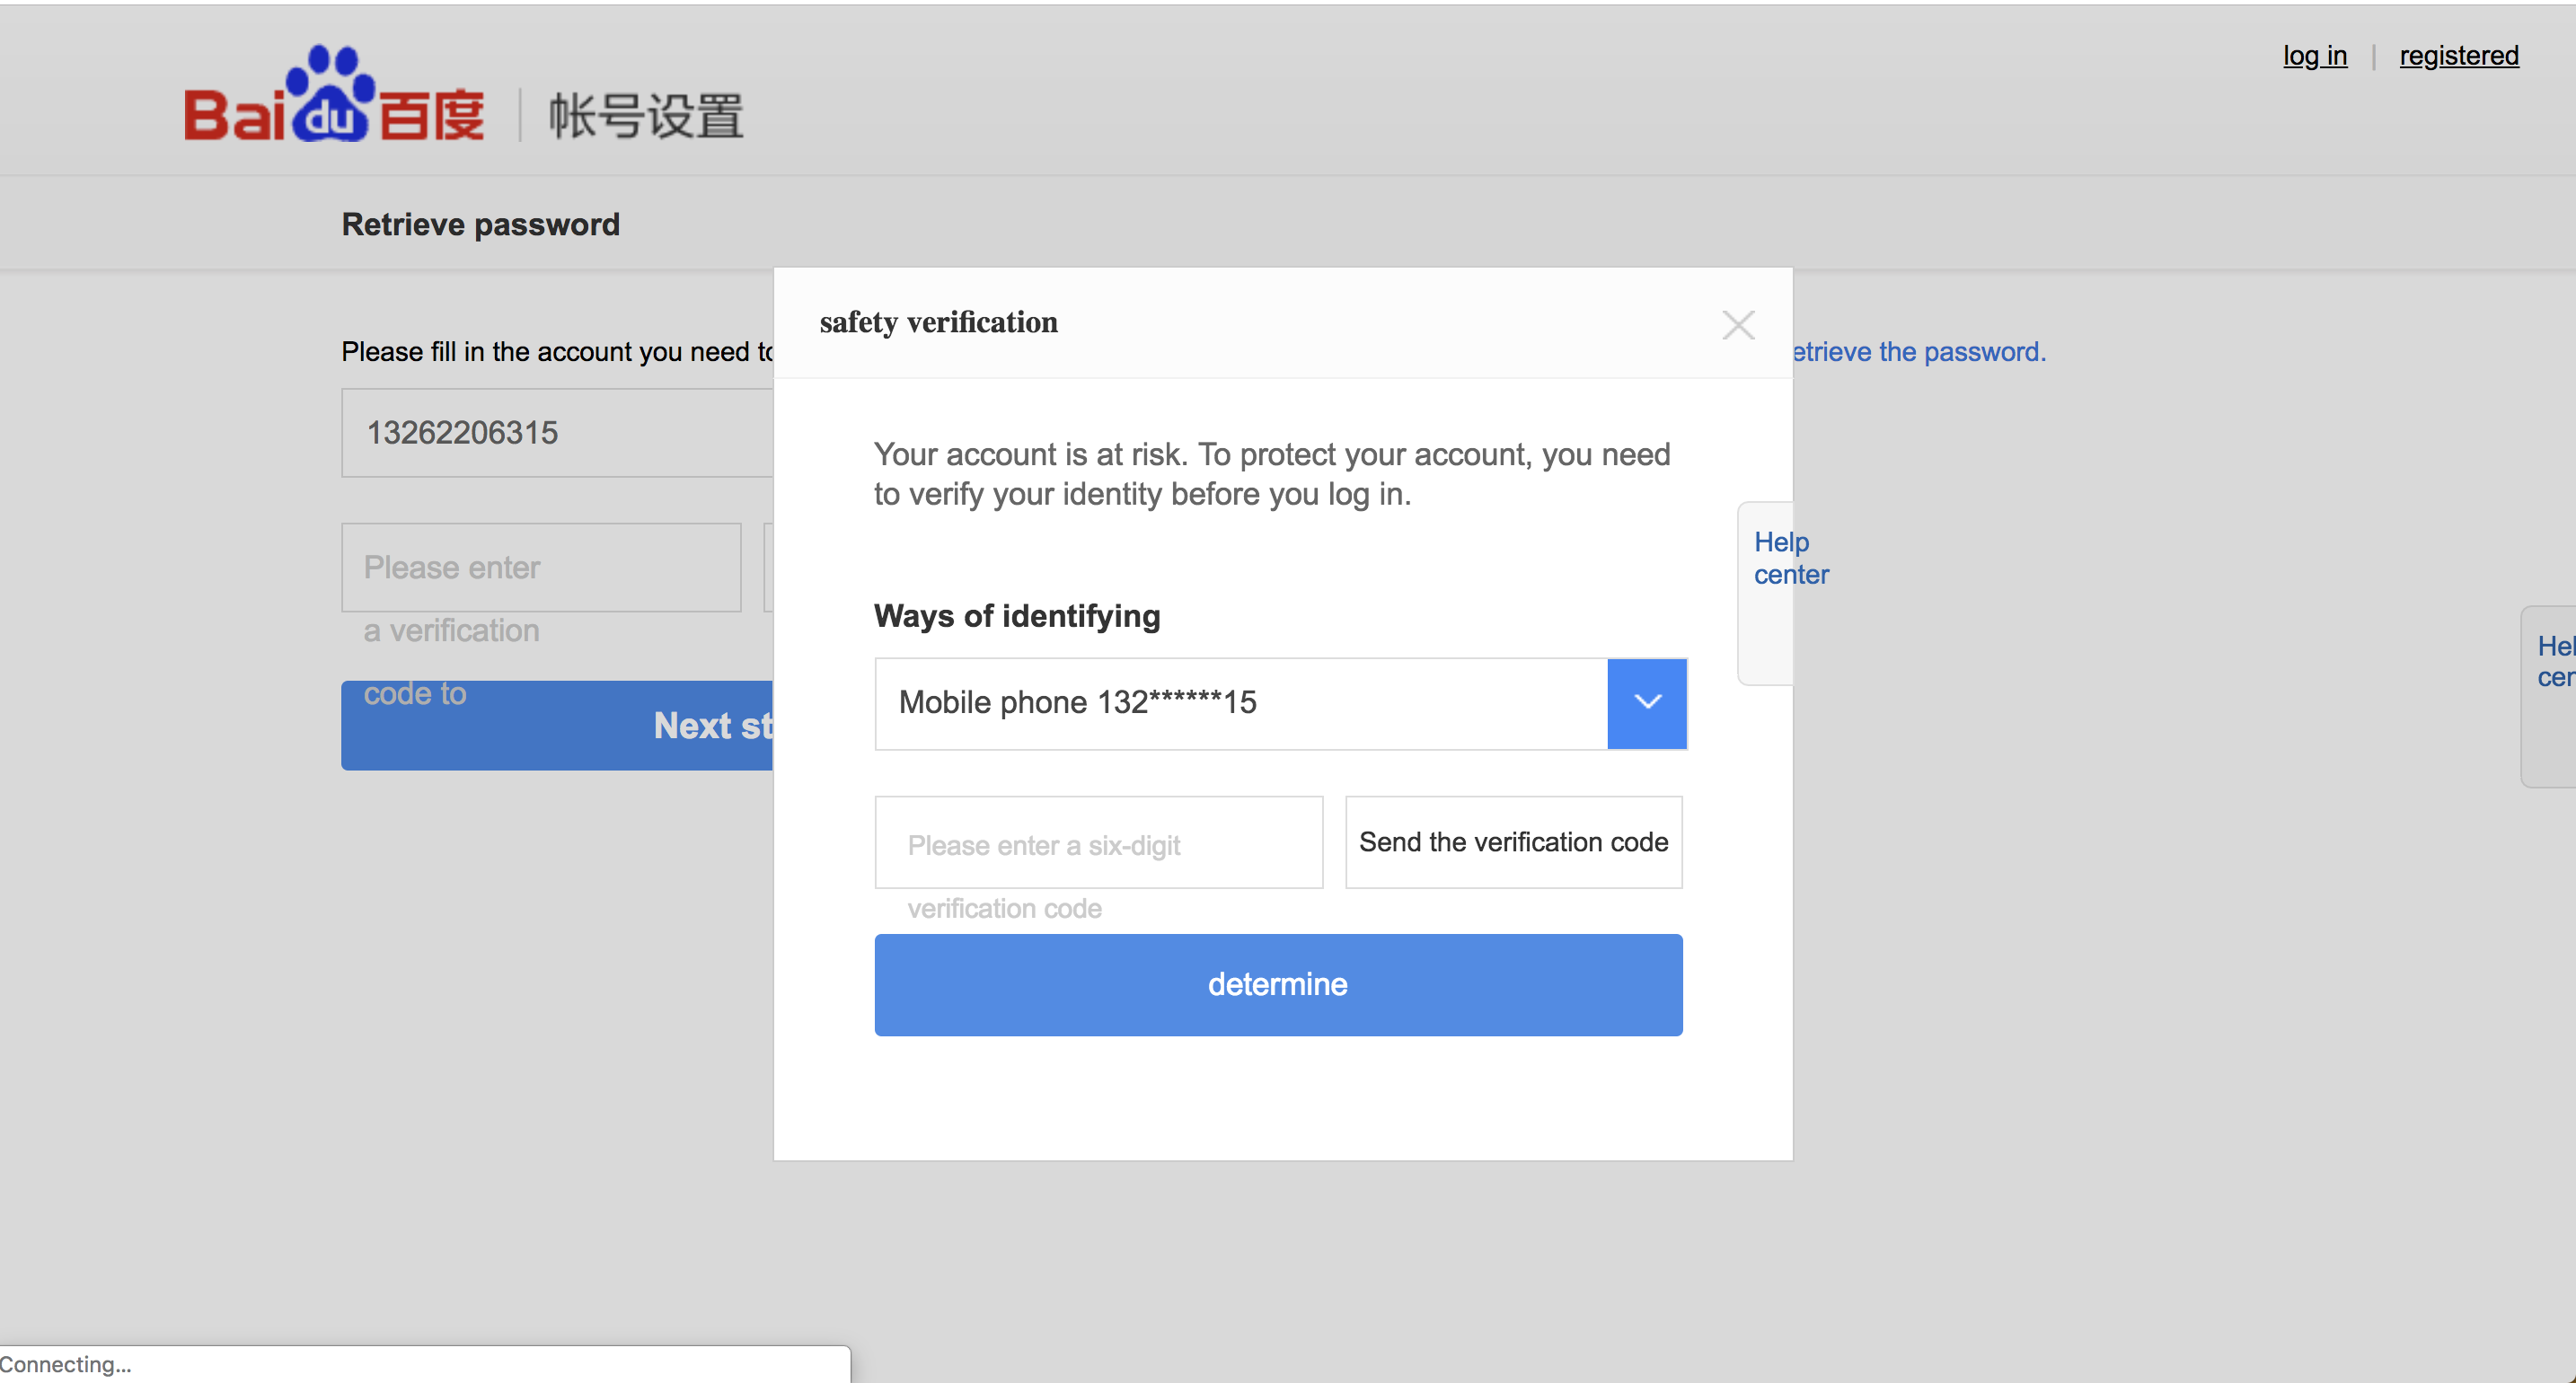2576x1383 pixels.
Task: Click the account field containing 13262206315
Action: tap(556, 433)
